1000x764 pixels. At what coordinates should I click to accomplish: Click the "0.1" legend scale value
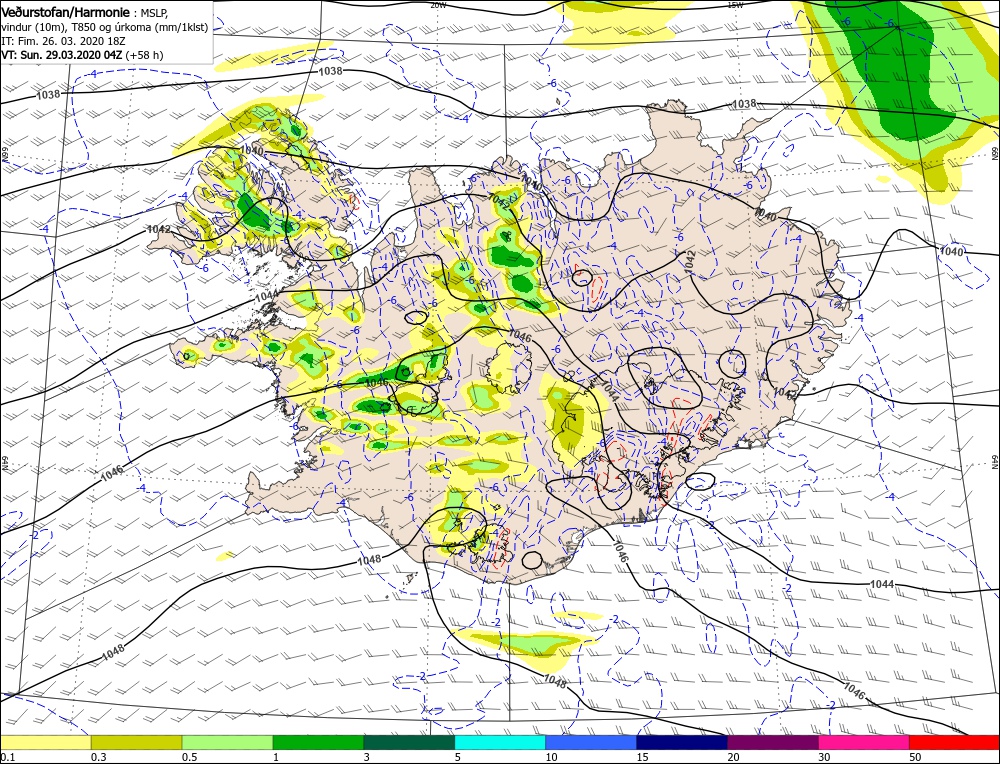[x=8, y=757]
